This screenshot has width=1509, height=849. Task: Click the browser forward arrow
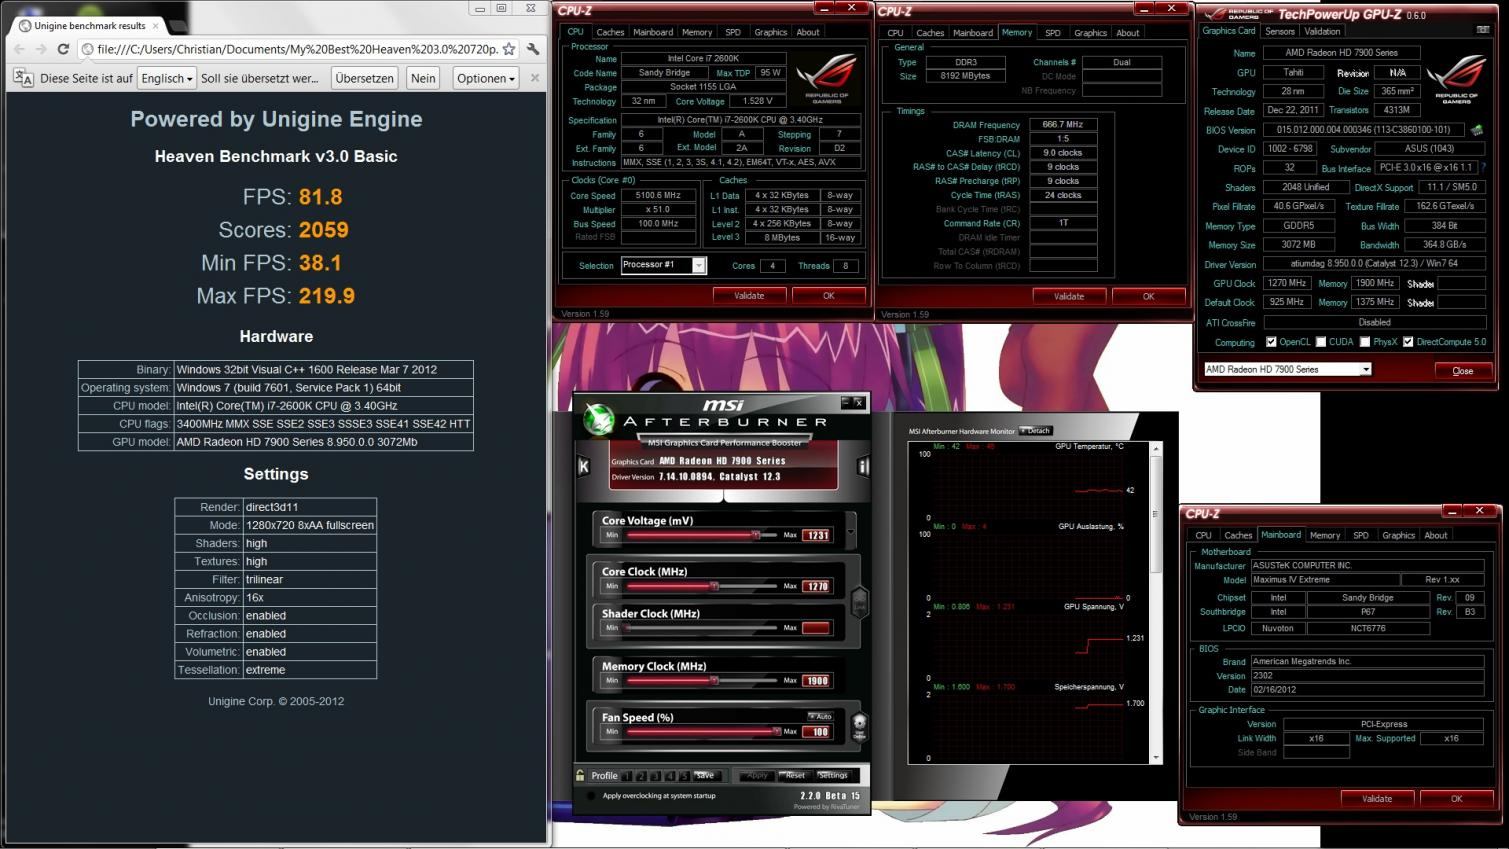click(x=41, y=49)
